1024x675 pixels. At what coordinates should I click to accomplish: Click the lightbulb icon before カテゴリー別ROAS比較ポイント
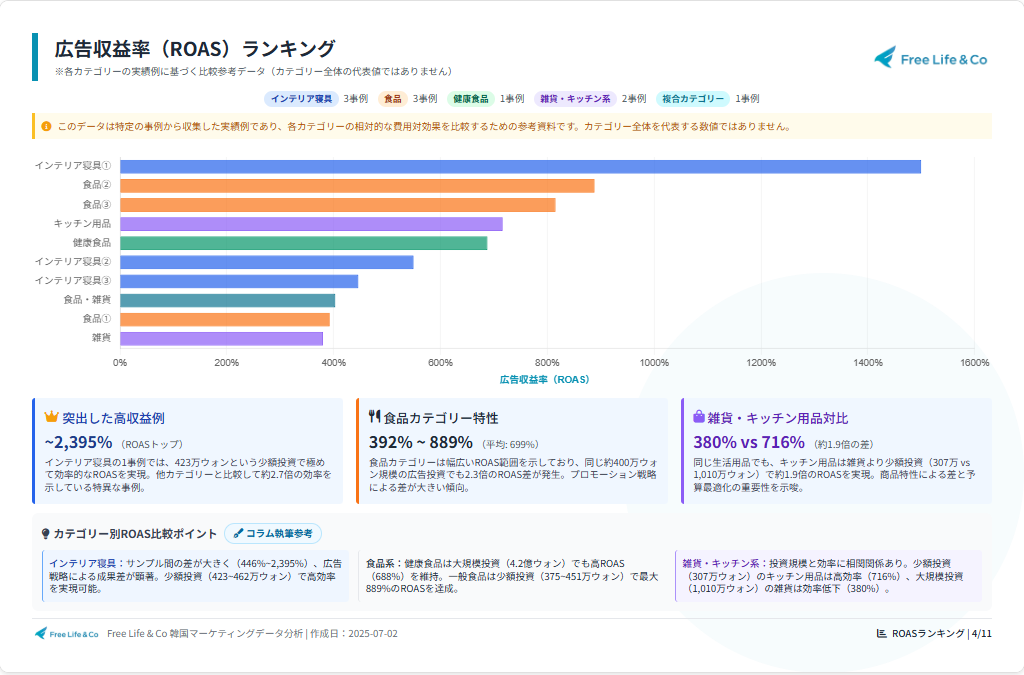pos(45,534)
